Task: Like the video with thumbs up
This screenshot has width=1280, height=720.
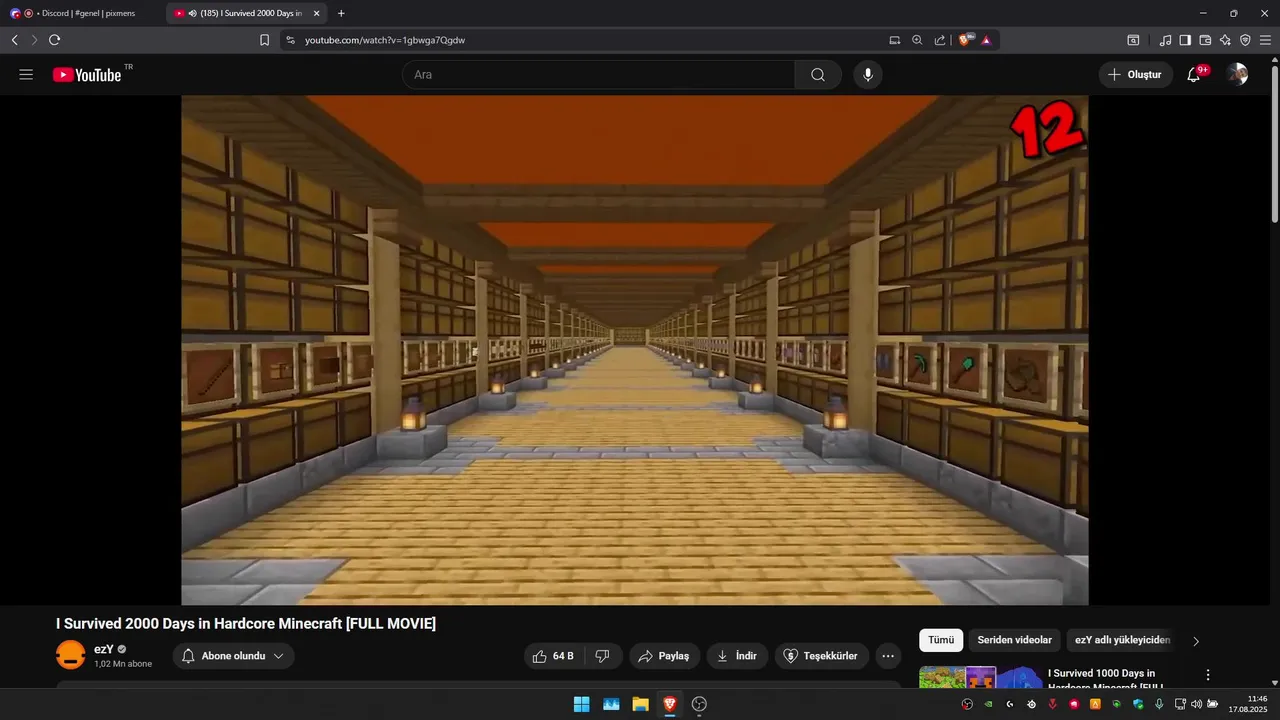Action: (553, 656)
